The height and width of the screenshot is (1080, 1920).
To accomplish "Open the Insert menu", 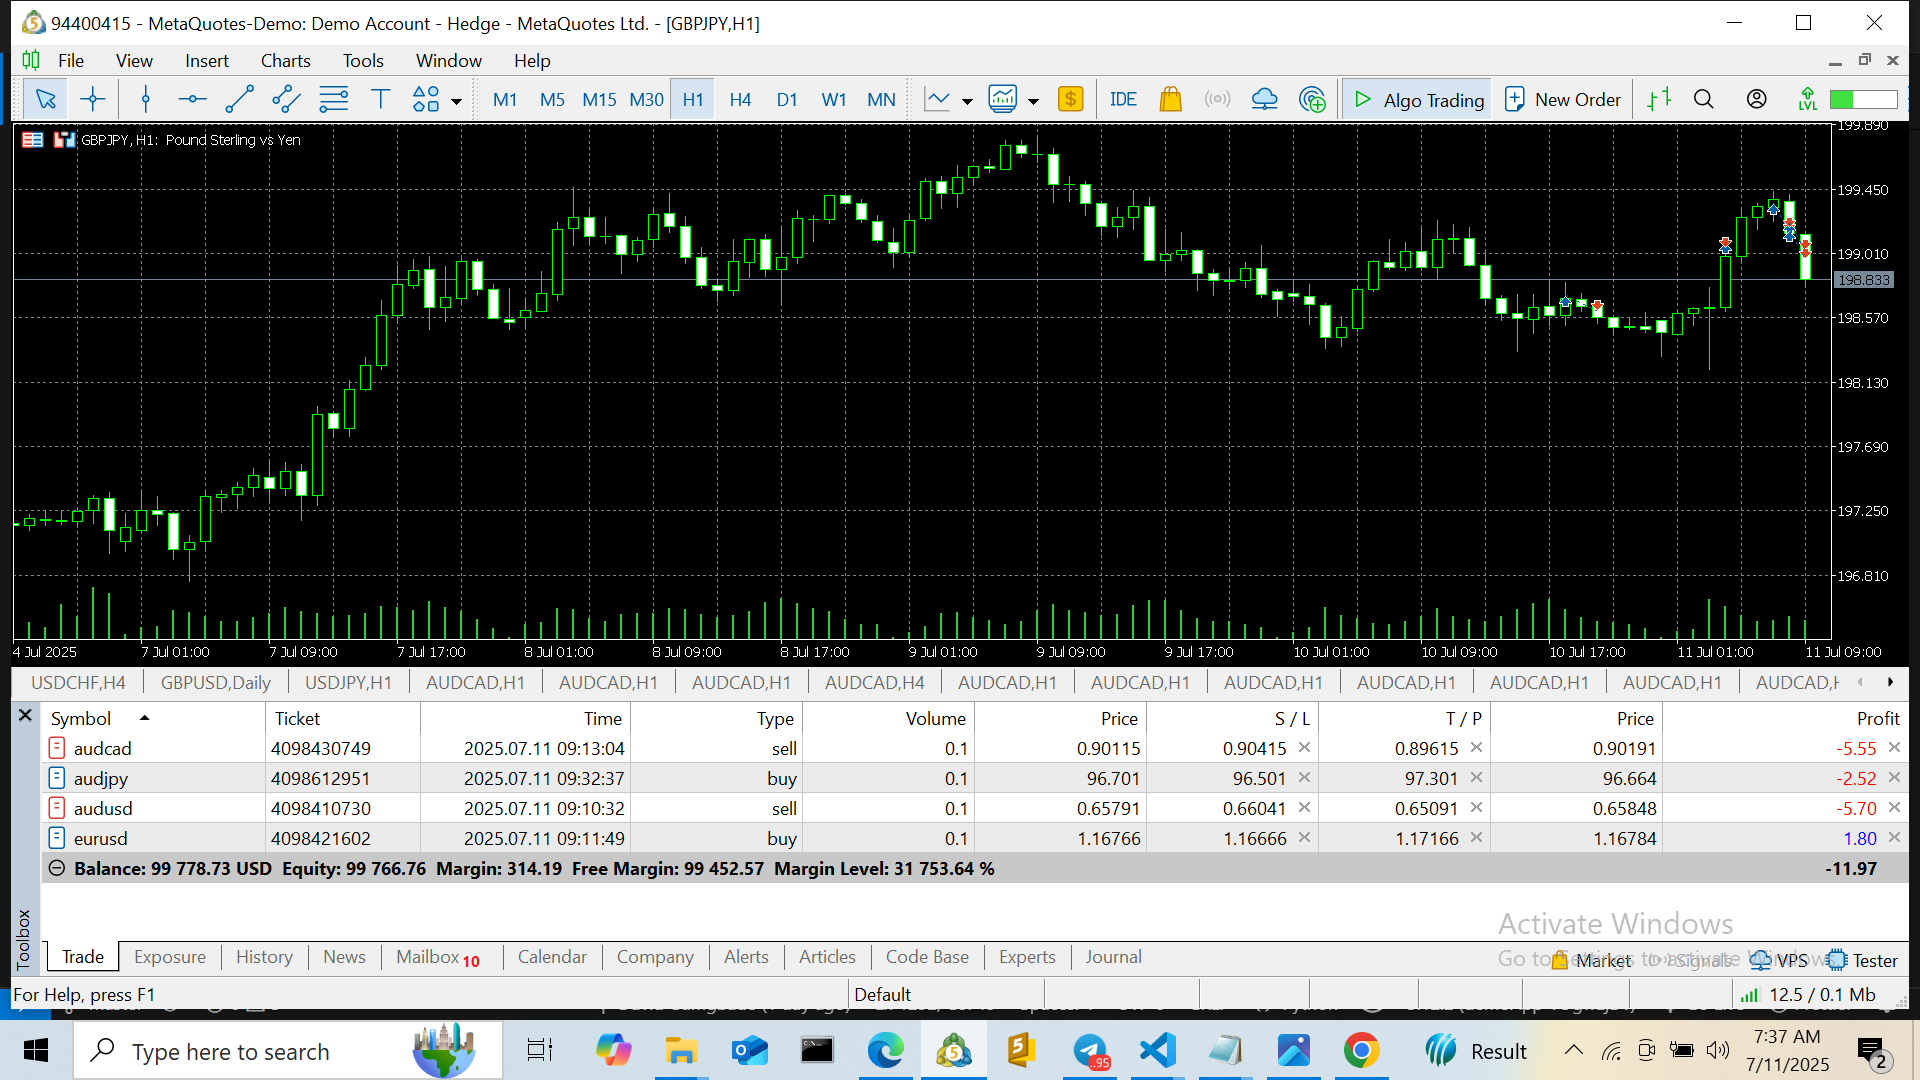I will tap(207, 61).
